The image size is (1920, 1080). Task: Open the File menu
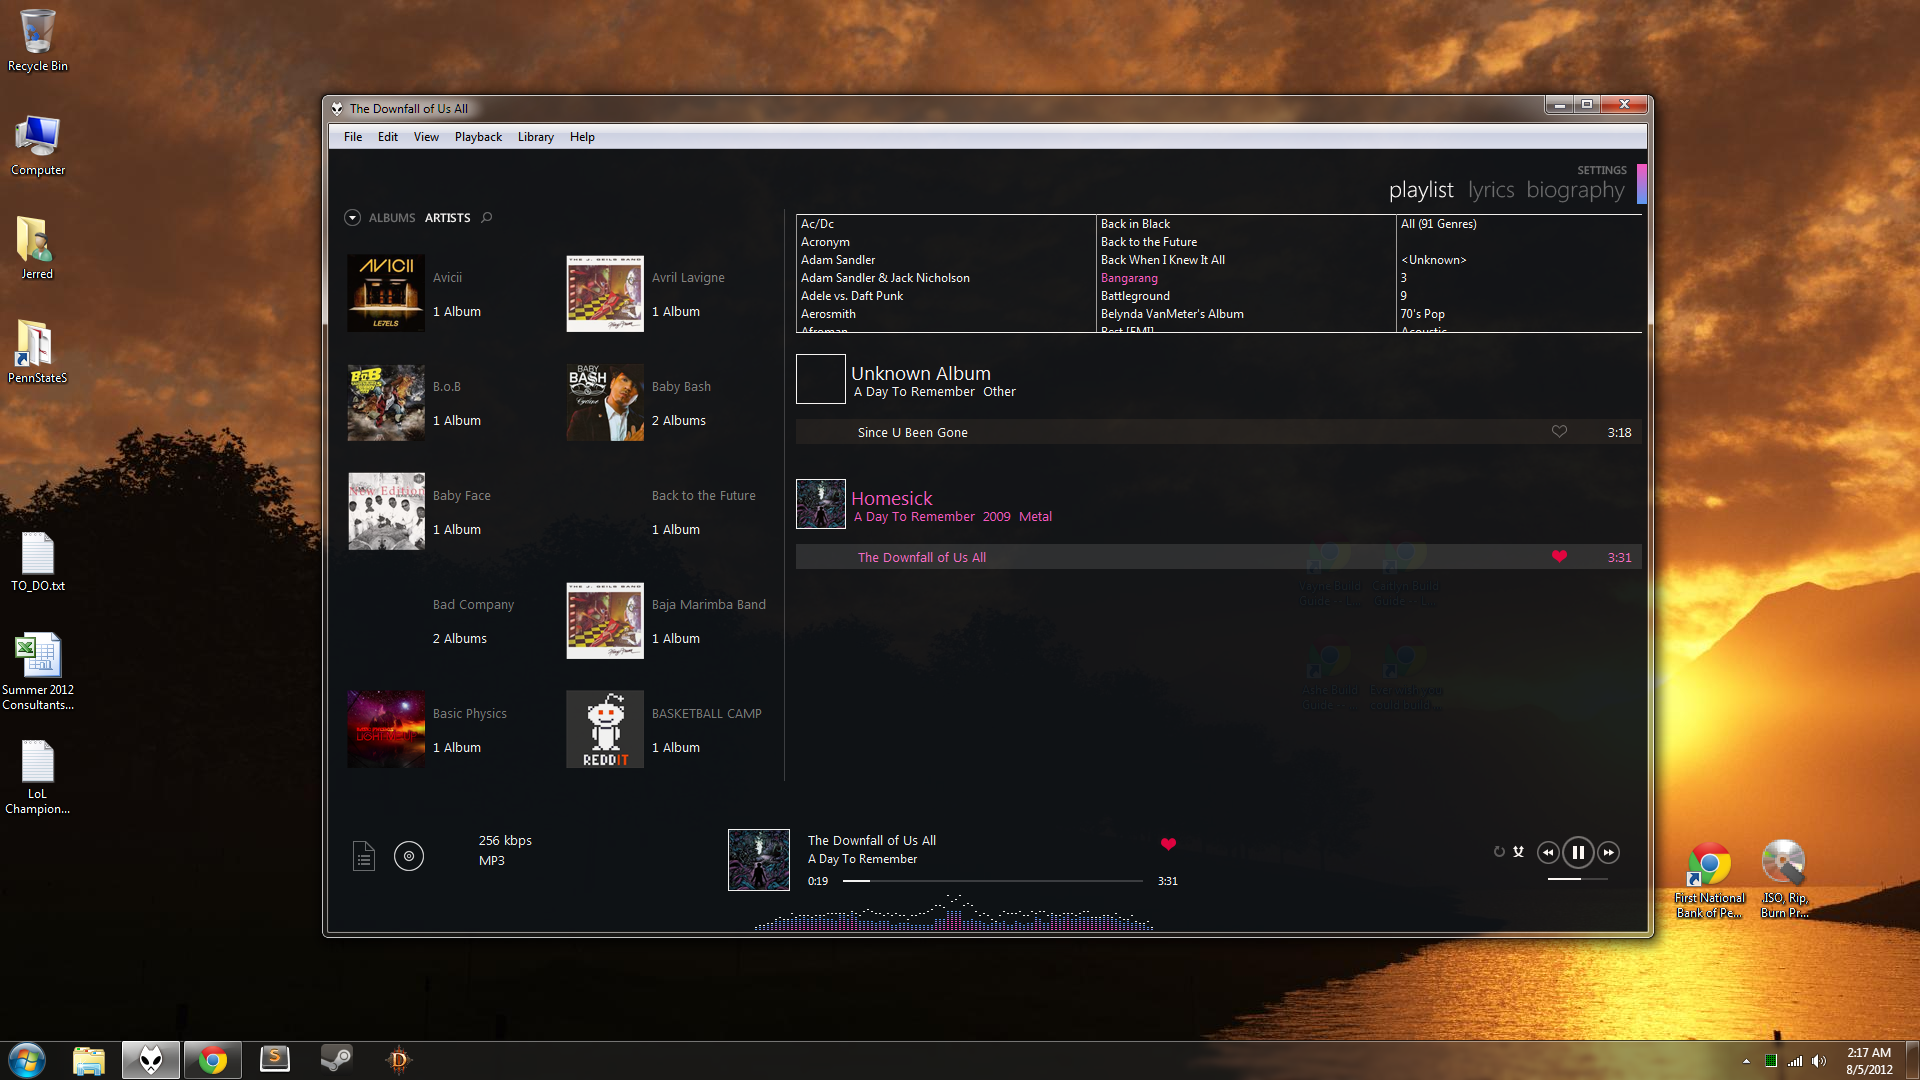(353, 137)
